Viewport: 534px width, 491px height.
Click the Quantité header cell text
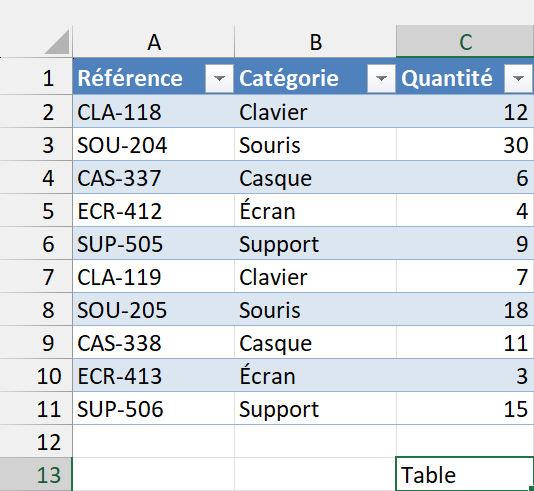446,78
